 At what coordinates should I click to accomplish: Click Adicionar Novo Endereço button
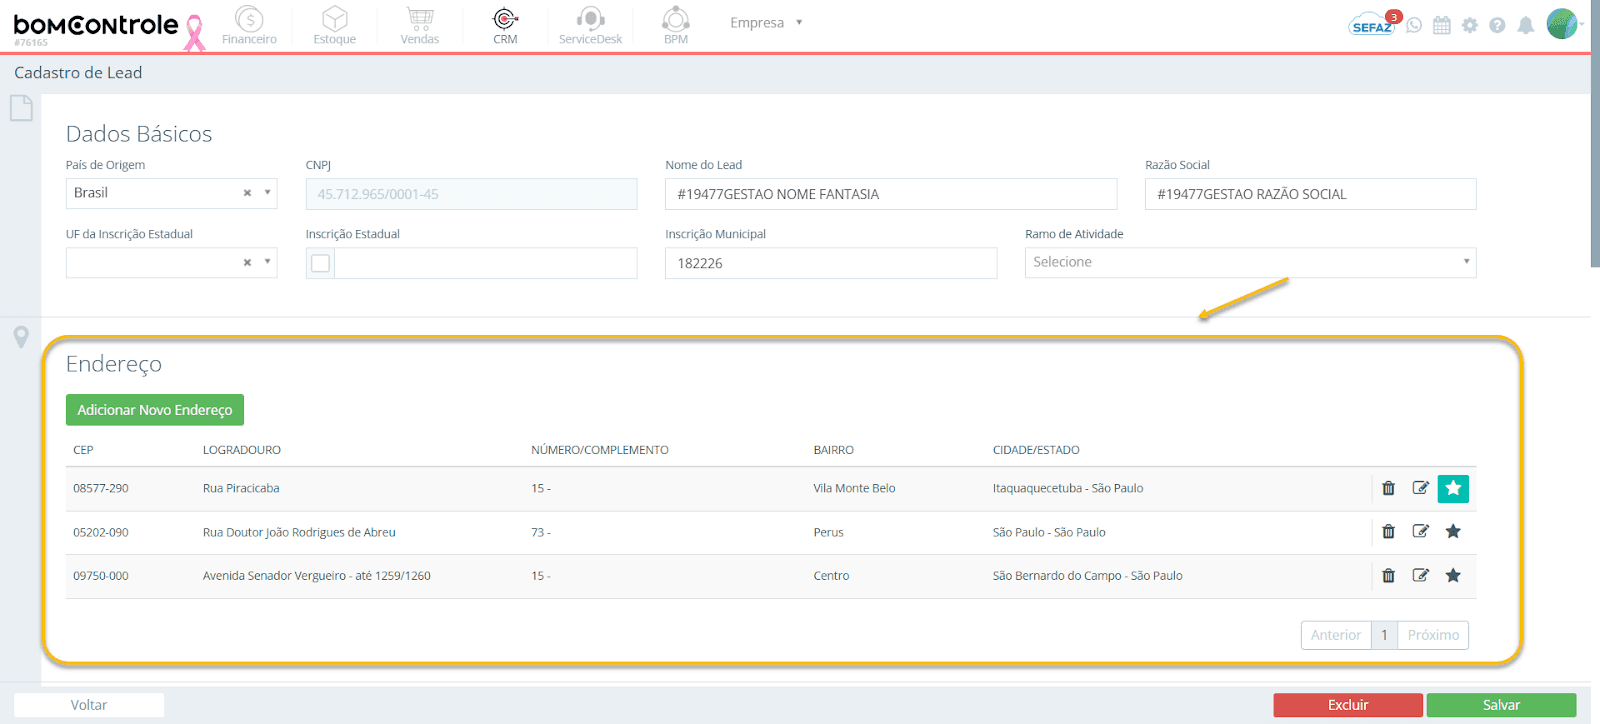[155, 410]
